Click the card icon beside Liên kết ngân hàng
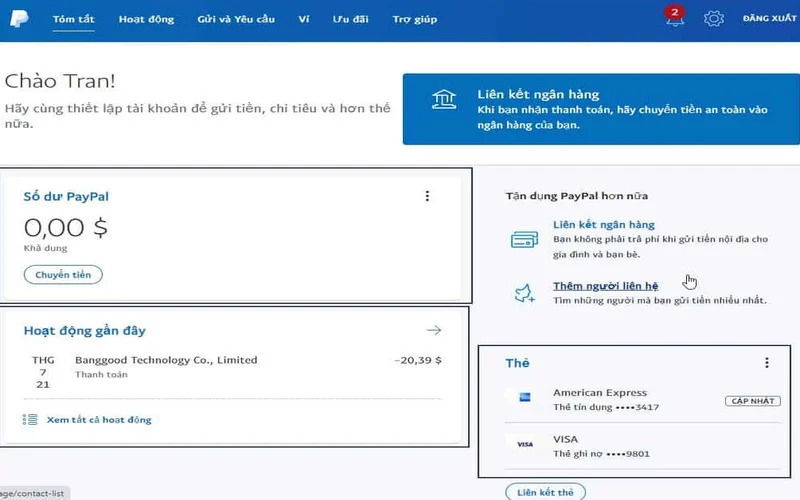The image size is (800, 500). click(524, 240)
